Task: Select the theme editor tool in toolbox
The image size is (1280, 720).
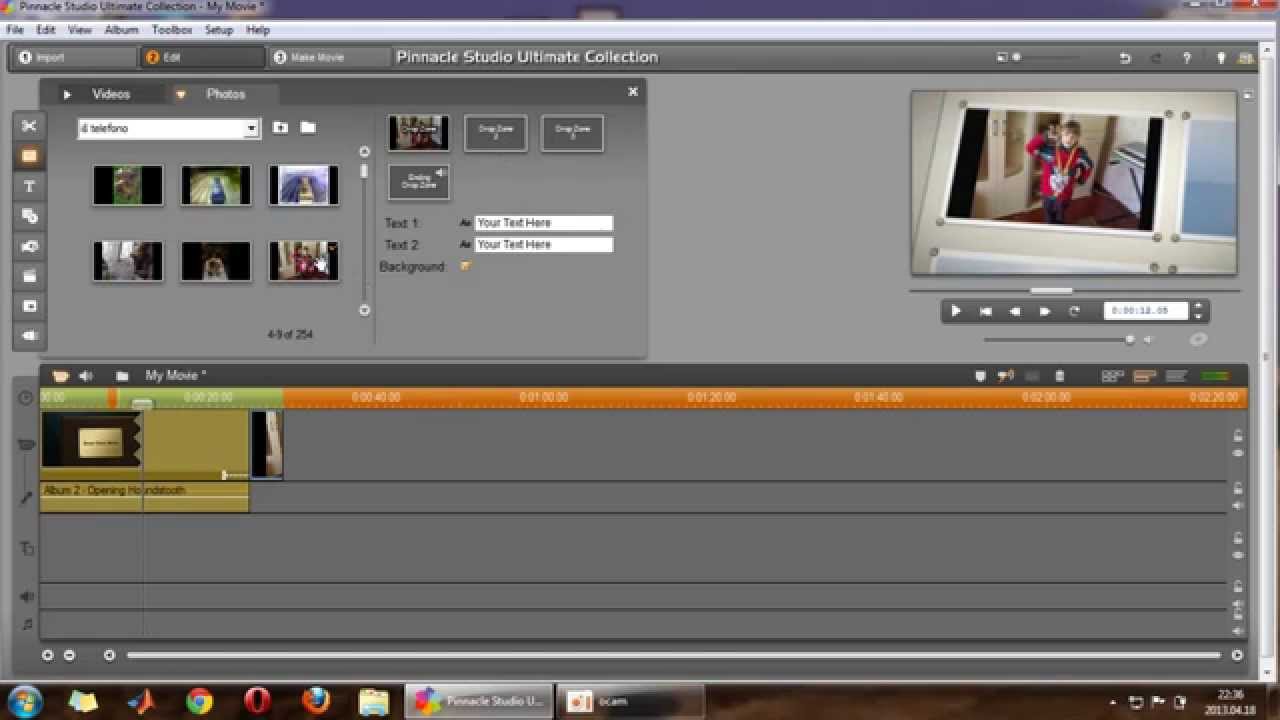Action: [x=29, y=156]
